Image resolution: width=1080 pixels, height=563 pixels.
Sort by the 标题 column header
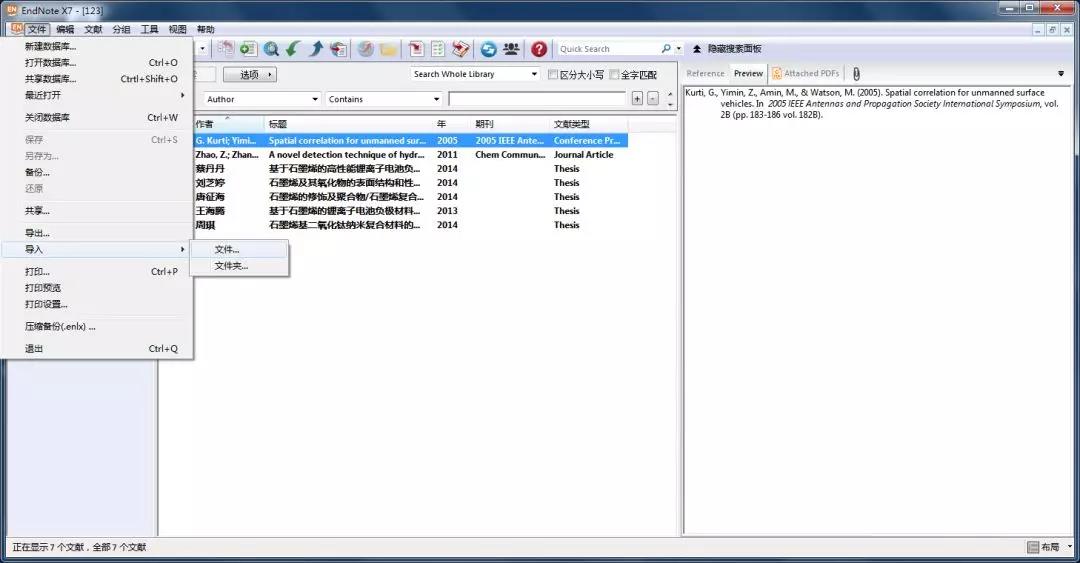349,124
